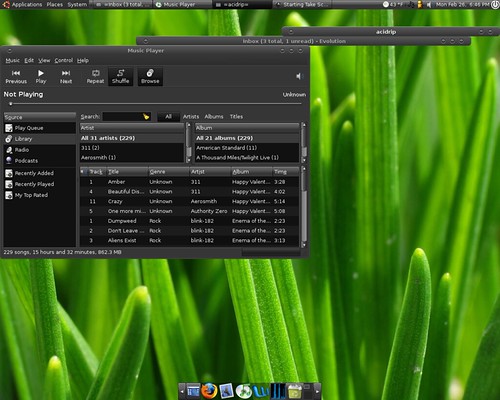This screenshot has width=500, height=400.
Task: Click the panel volume speaker icon
Action: (x=429, y=4)
